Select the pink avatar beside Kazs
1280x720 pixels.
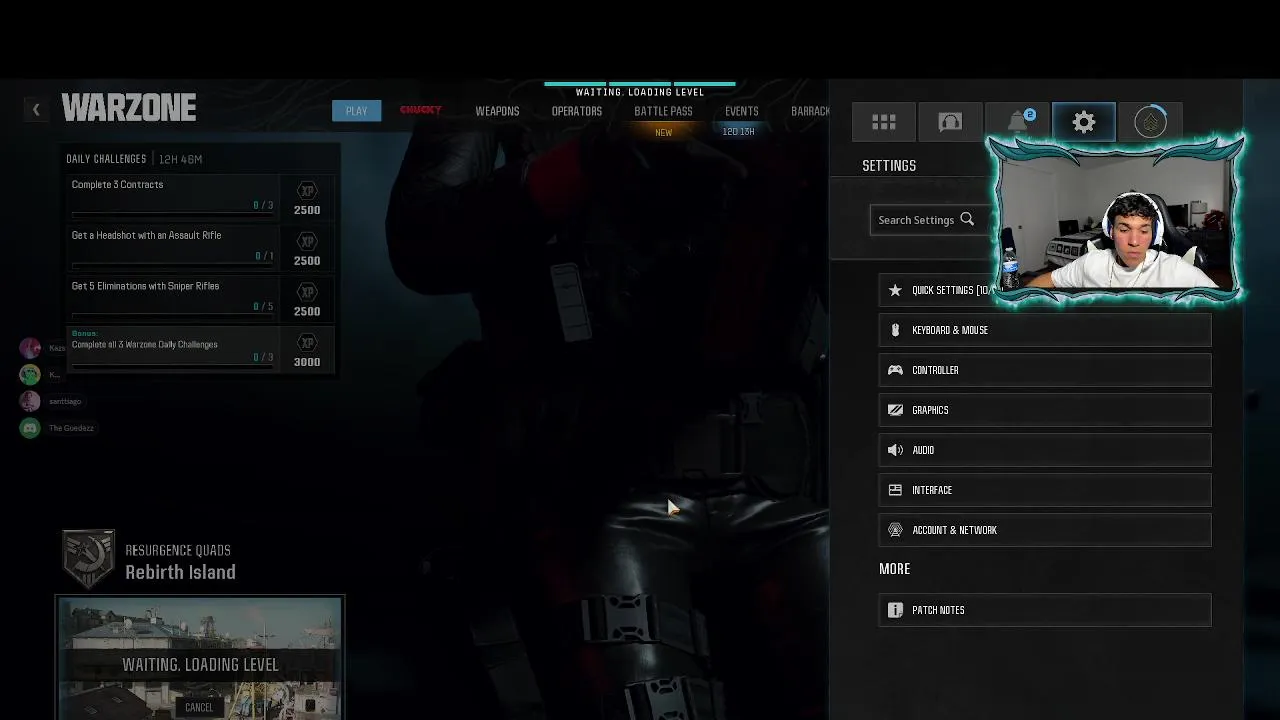tap(30, 347)
